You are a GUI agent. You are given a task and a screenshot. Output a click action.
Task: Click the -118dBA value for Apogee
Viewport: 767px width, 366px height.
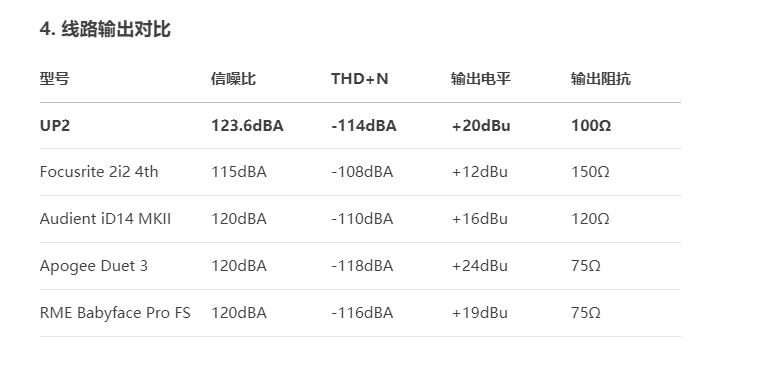pyautogui.click(x=362, y=266)
